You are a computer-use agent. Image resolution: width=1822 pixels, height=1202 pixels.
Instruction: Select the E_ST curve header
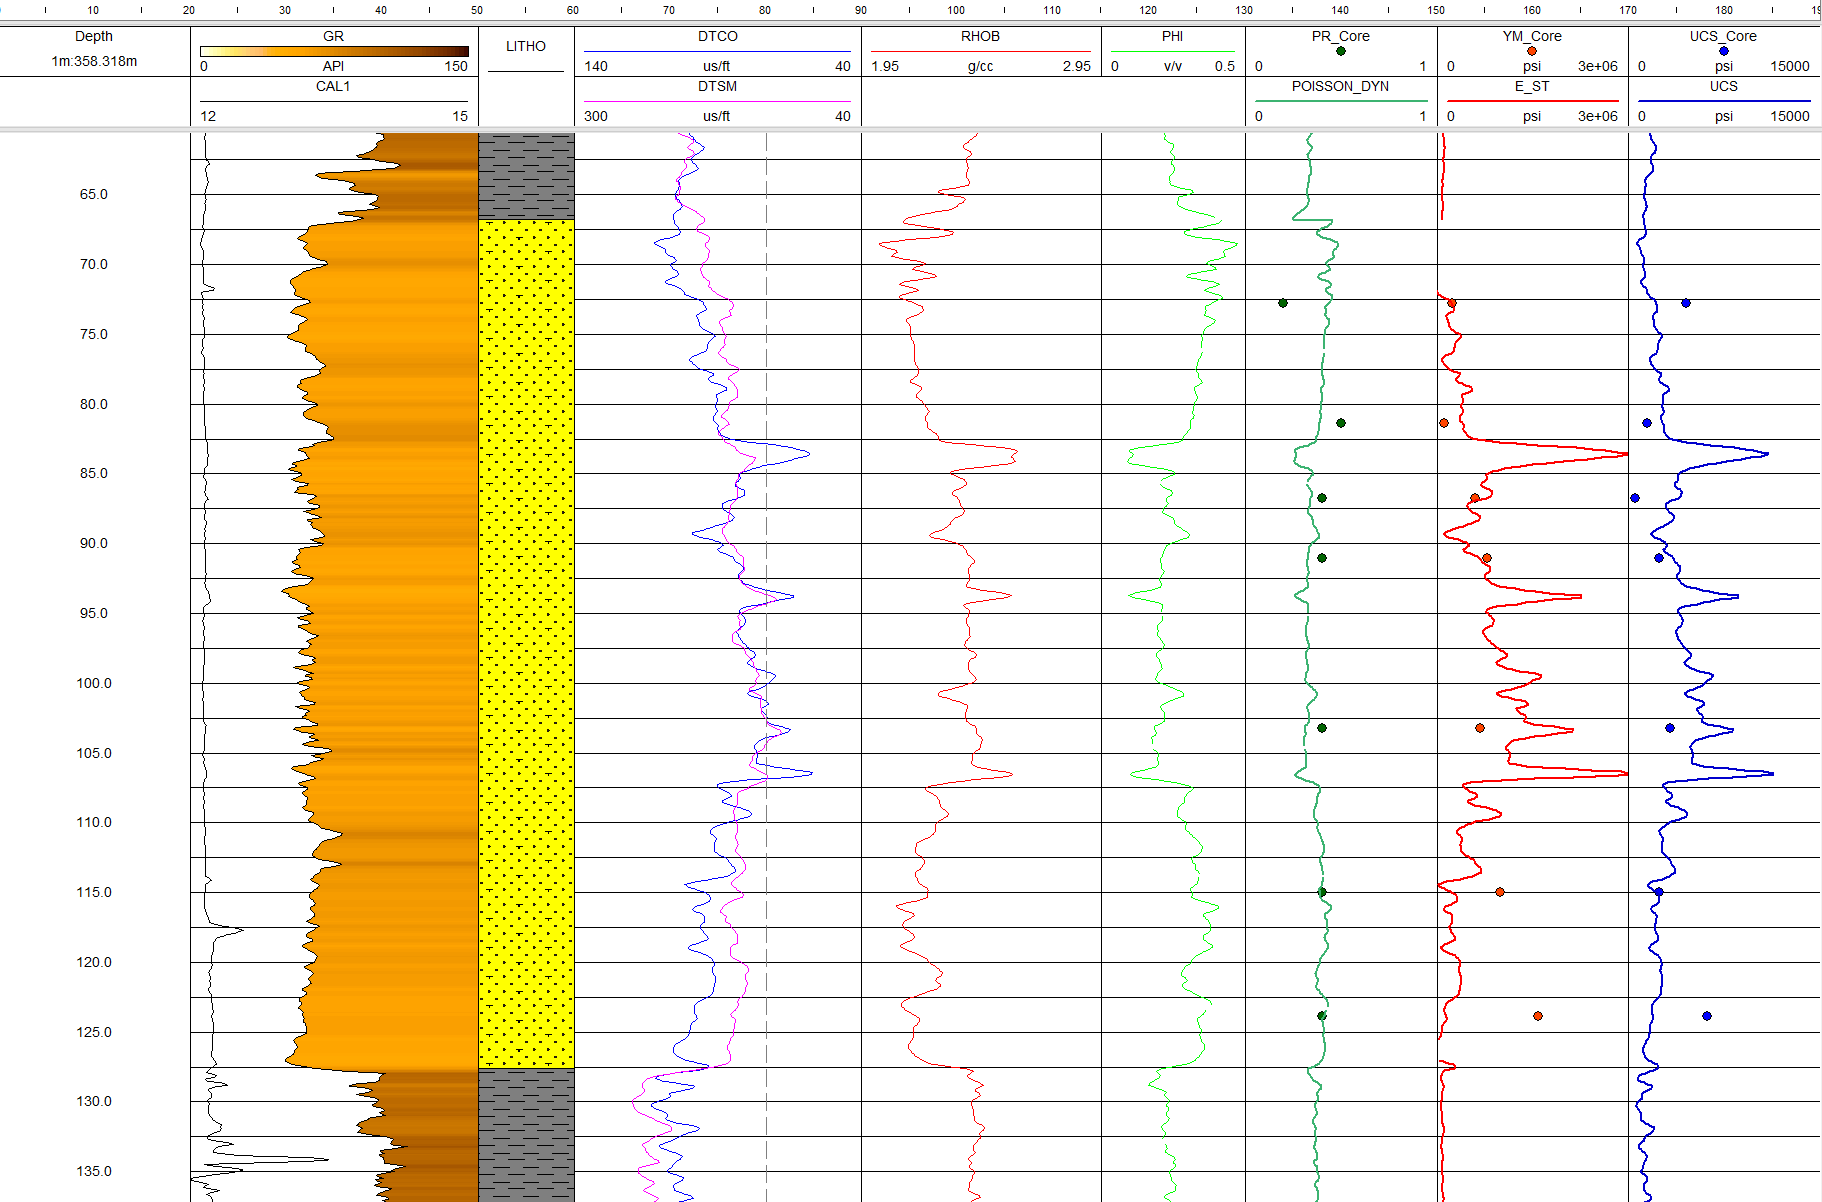point(1531,86)
